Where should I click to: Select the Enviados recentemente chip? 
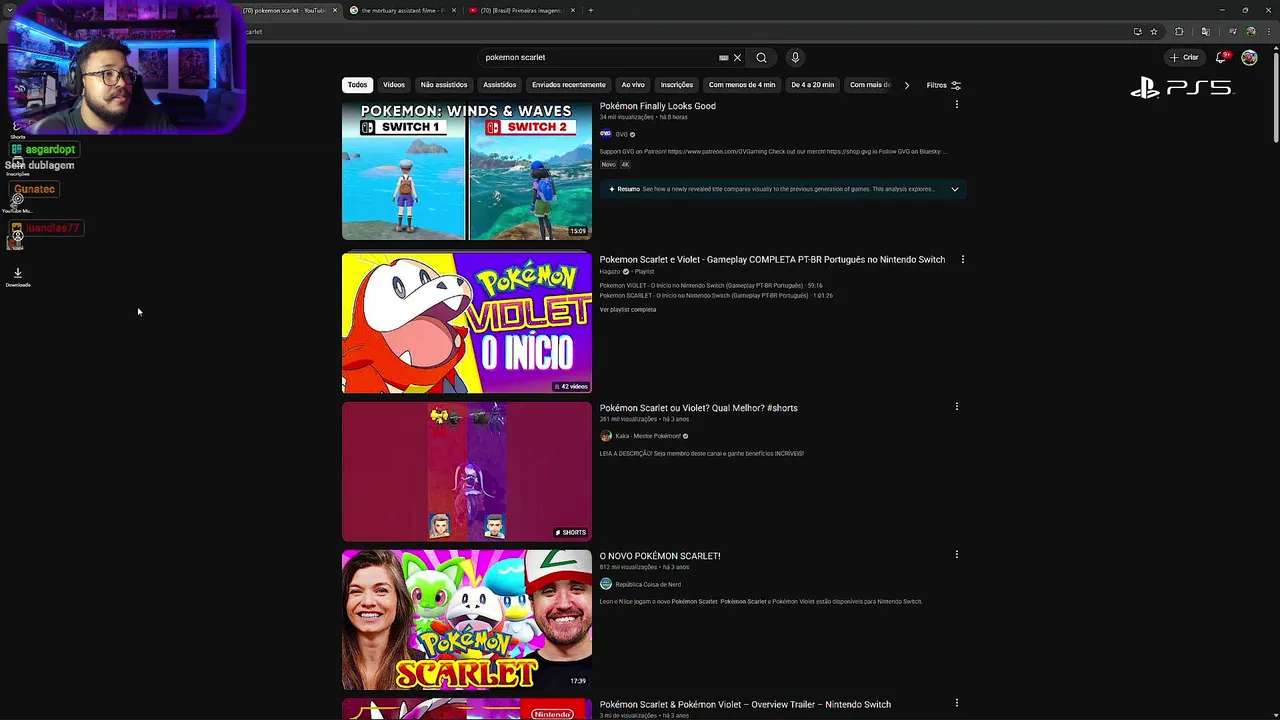(568, 85)
